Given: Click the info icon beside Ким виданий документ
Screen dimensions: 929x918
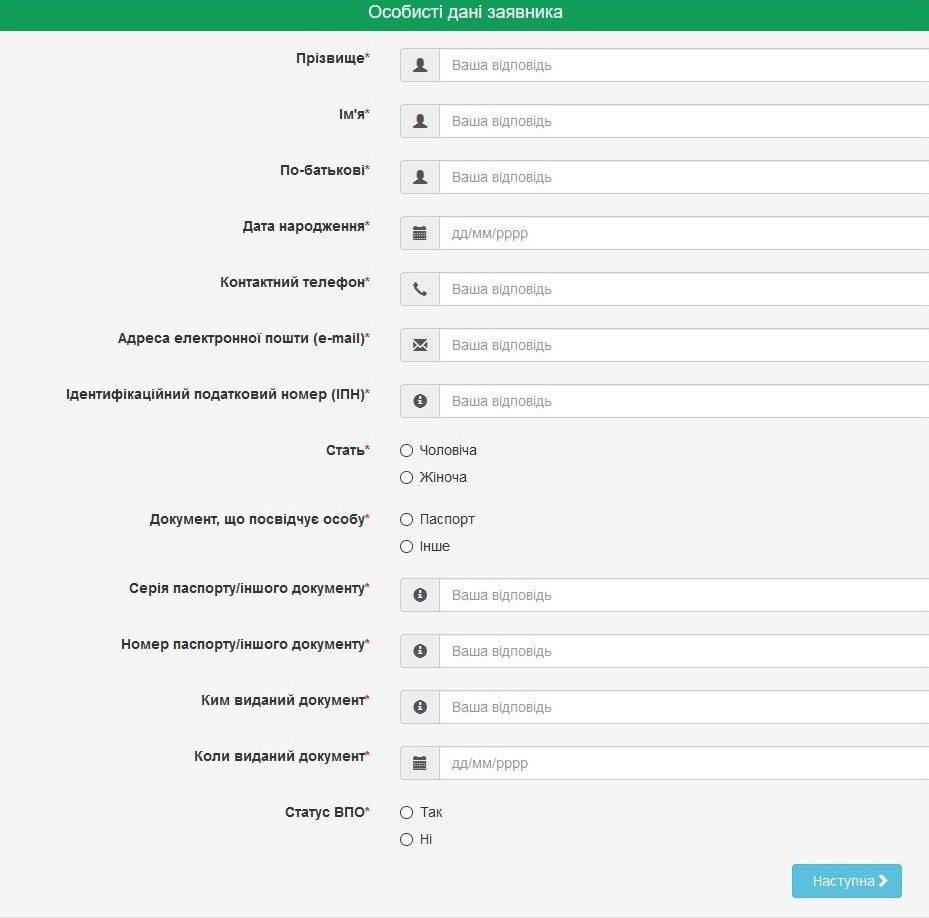Looking at the screenshot, I should (420, 707).
